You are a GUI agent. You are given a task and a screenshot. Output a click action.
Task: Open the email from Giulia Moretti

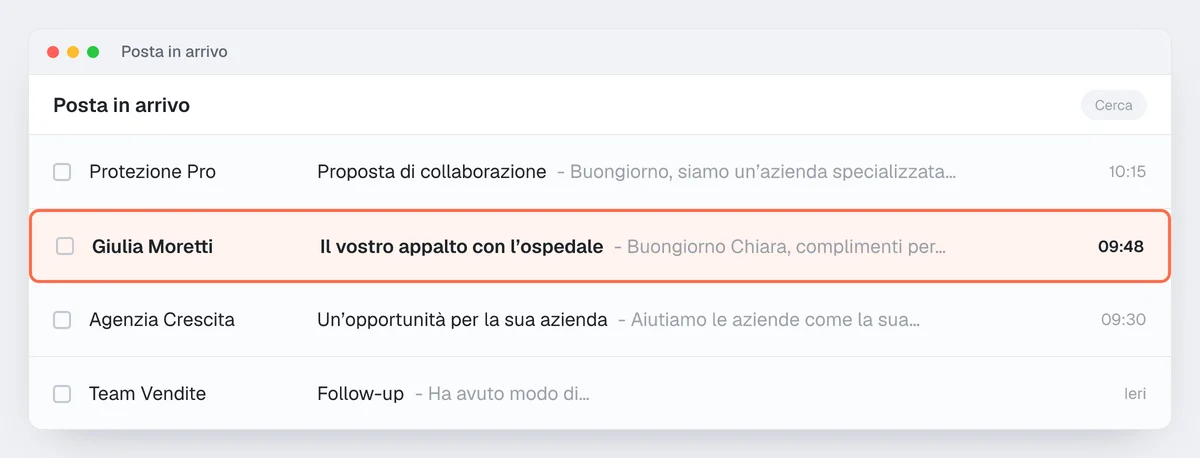tap(600, 246)
